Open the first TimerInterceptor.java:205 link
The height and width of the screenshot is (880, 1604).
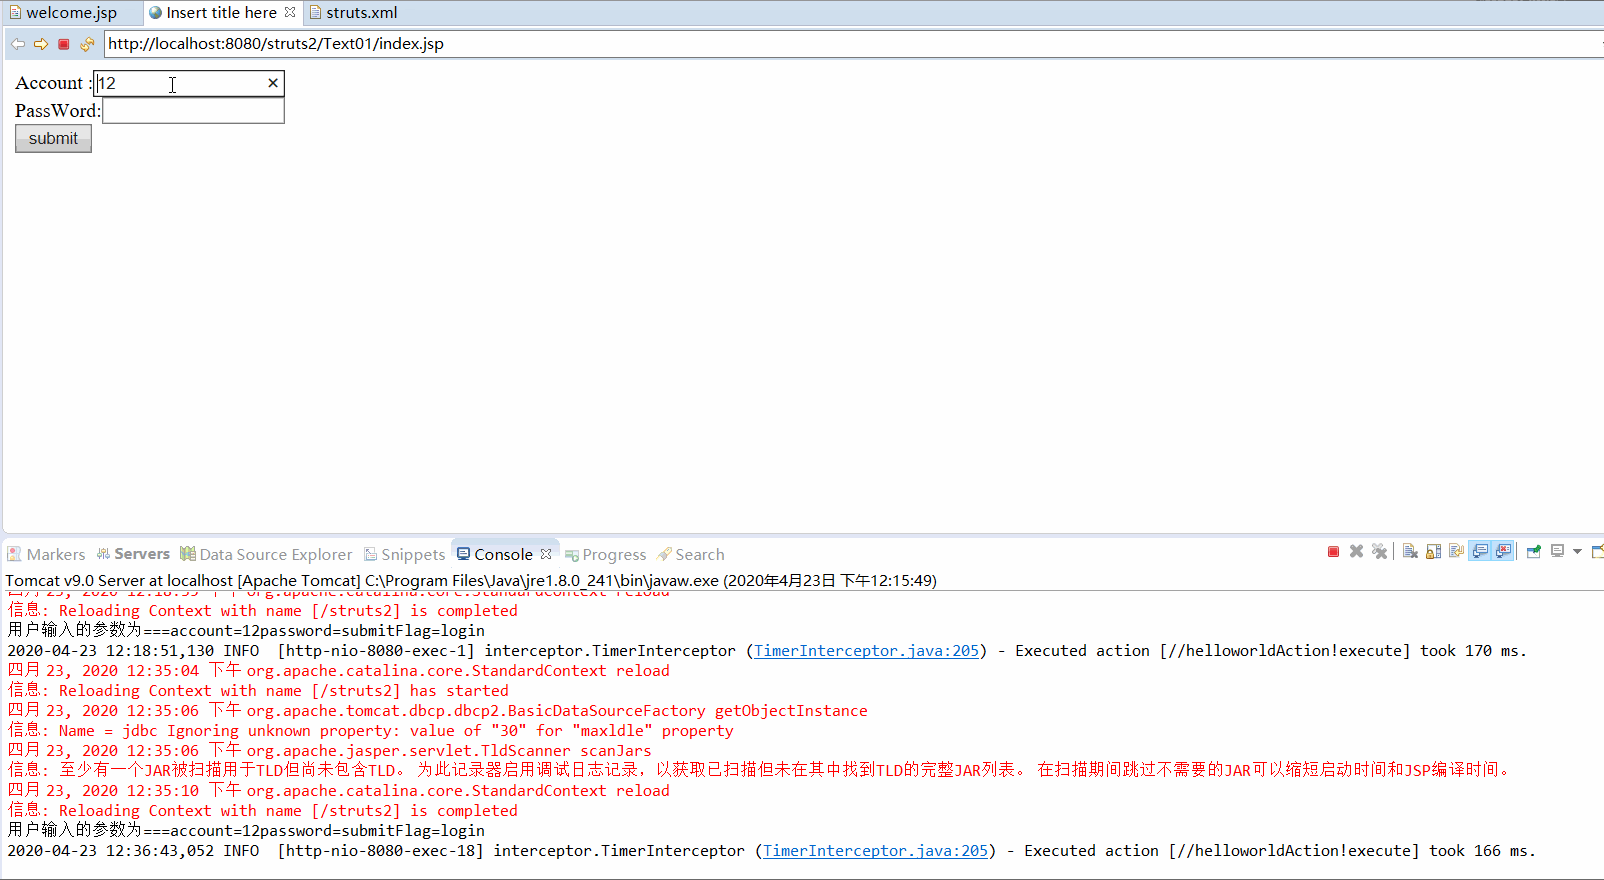(866, 651)
